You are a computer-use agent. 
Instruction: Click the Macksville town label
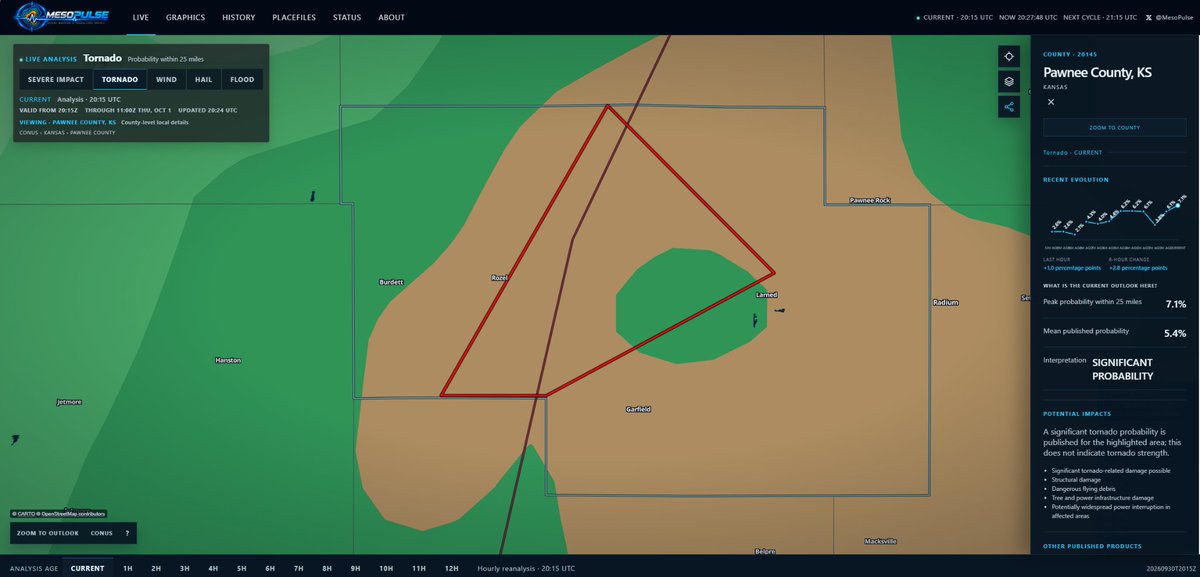(x=879, y=541)
